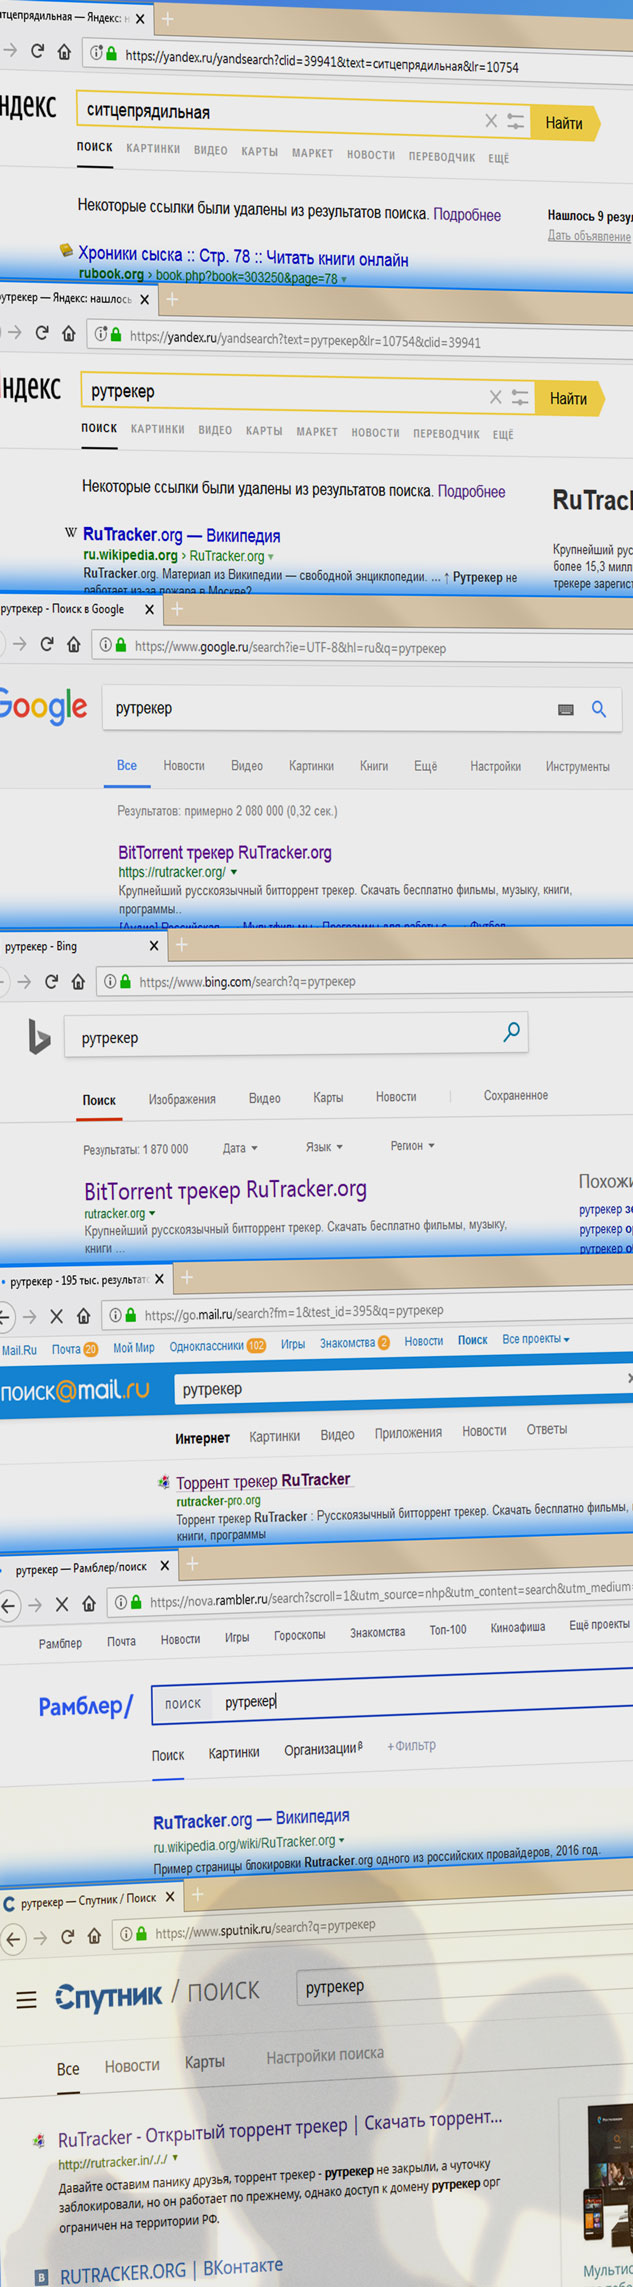This screenshot has height=2287, width=633.
Task: Click the Bing logo
Action: [x=39, y=1038]
